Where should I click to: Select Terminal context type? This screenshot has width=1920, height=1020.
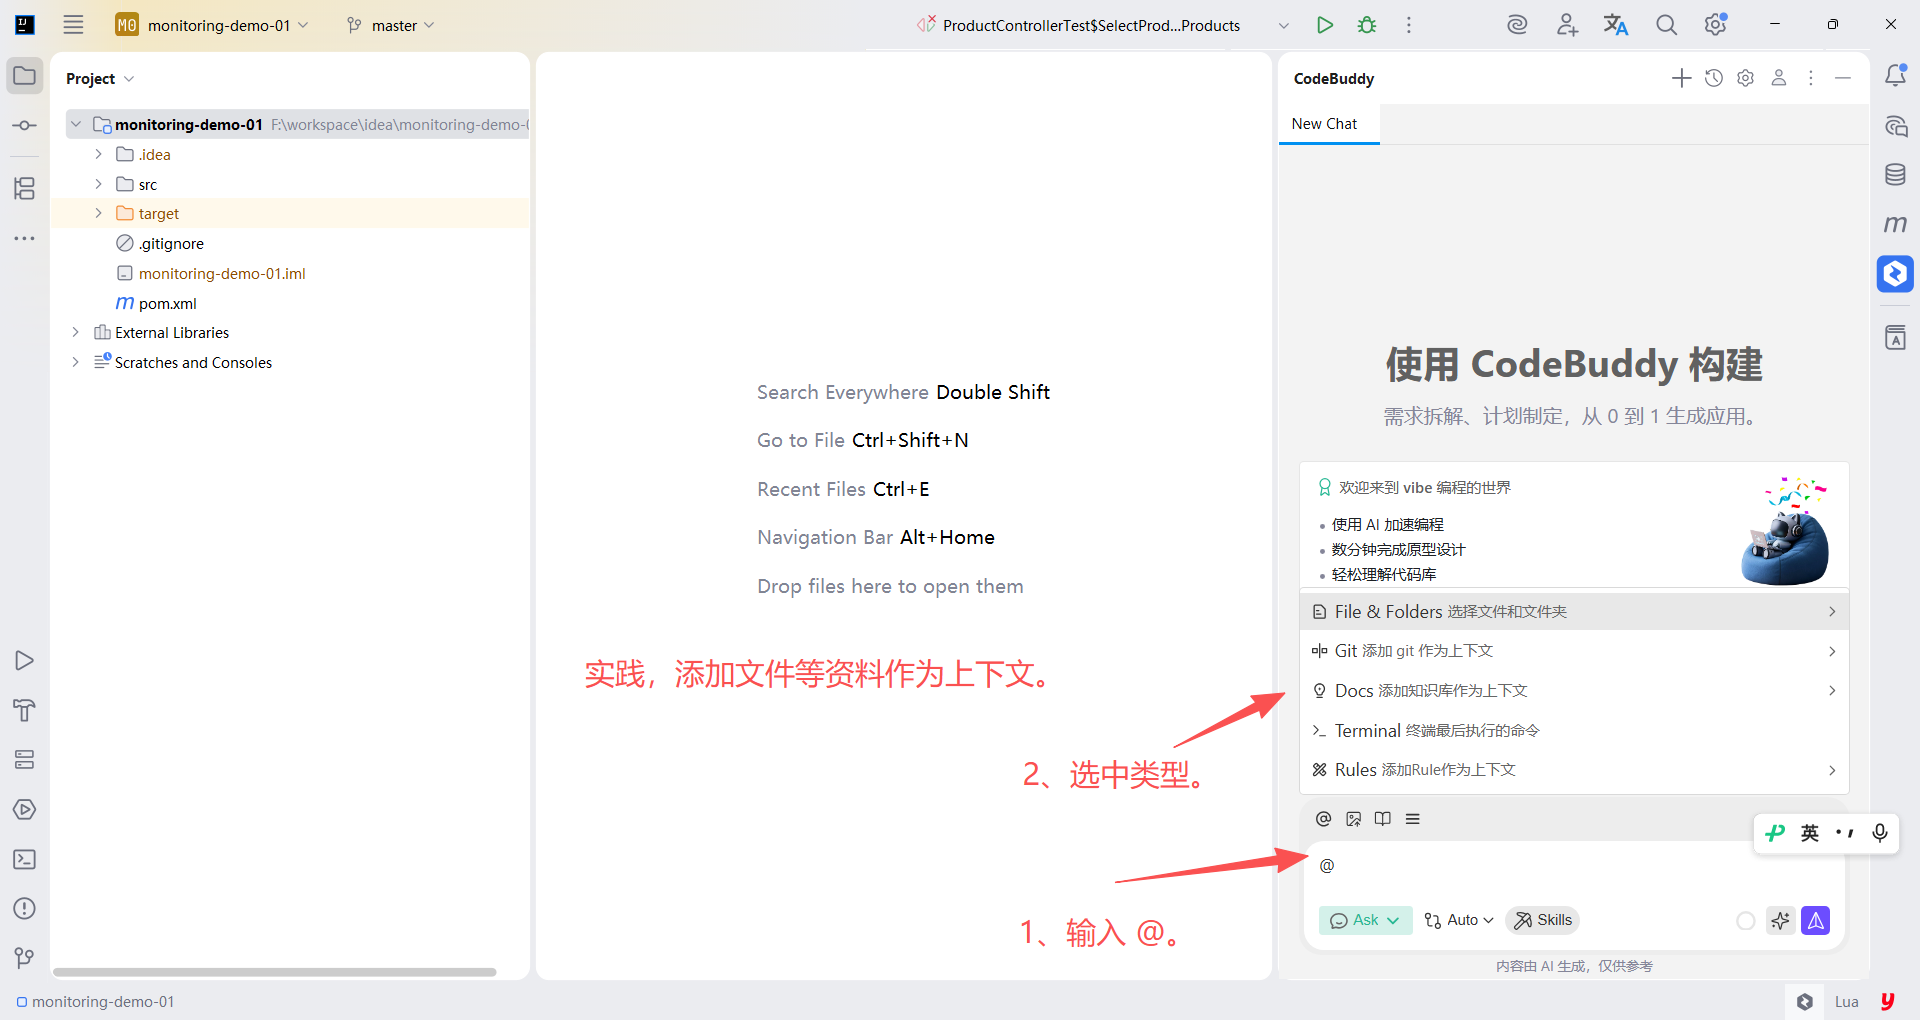tap(1574, 731)
